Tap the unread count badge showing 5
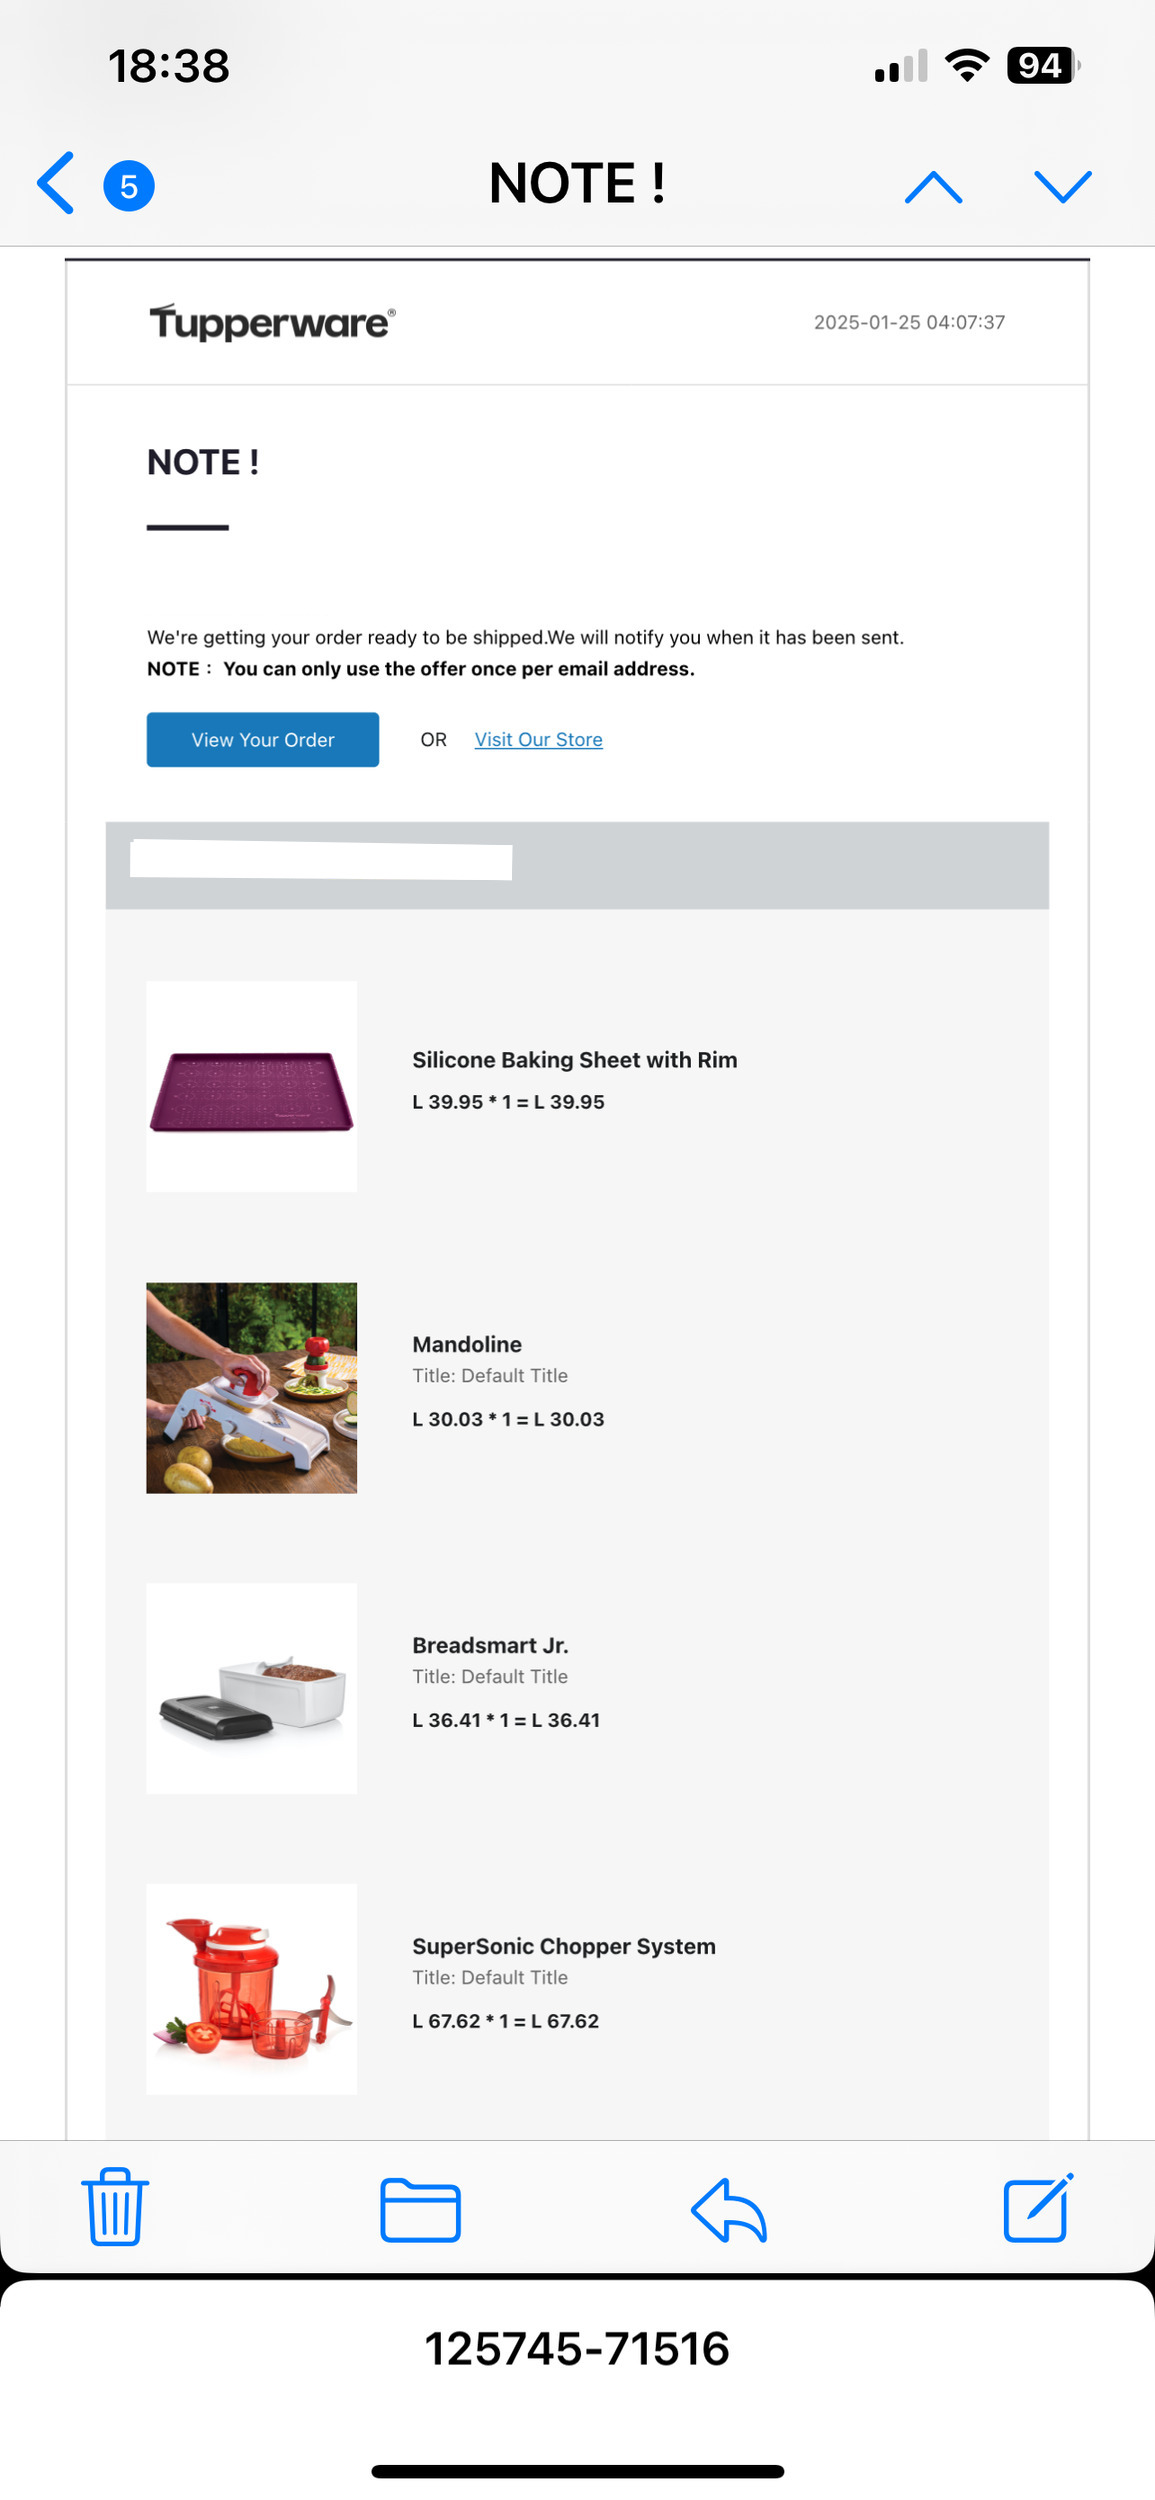The image size is (1155, 2500). [x=129, y=186]
